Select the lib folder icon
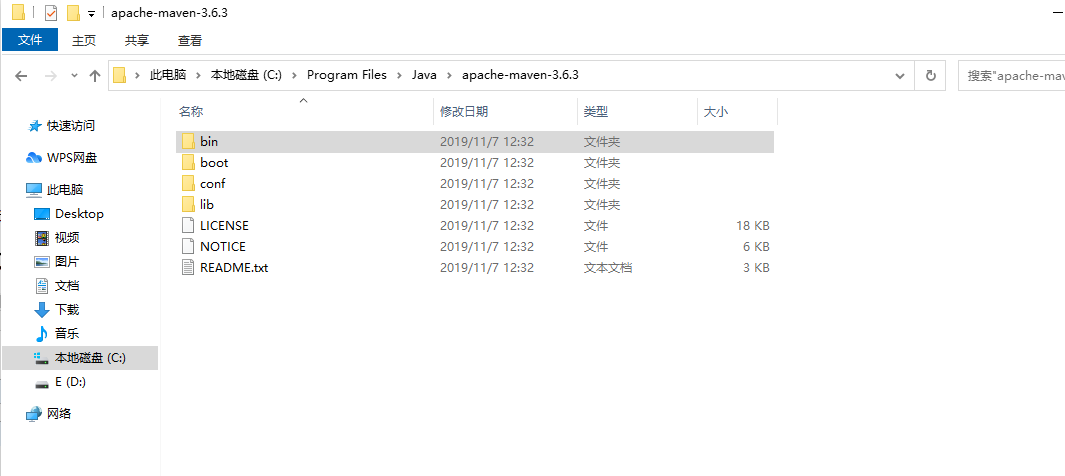This screenshot has height=476, width=1065. pos(188,204)
